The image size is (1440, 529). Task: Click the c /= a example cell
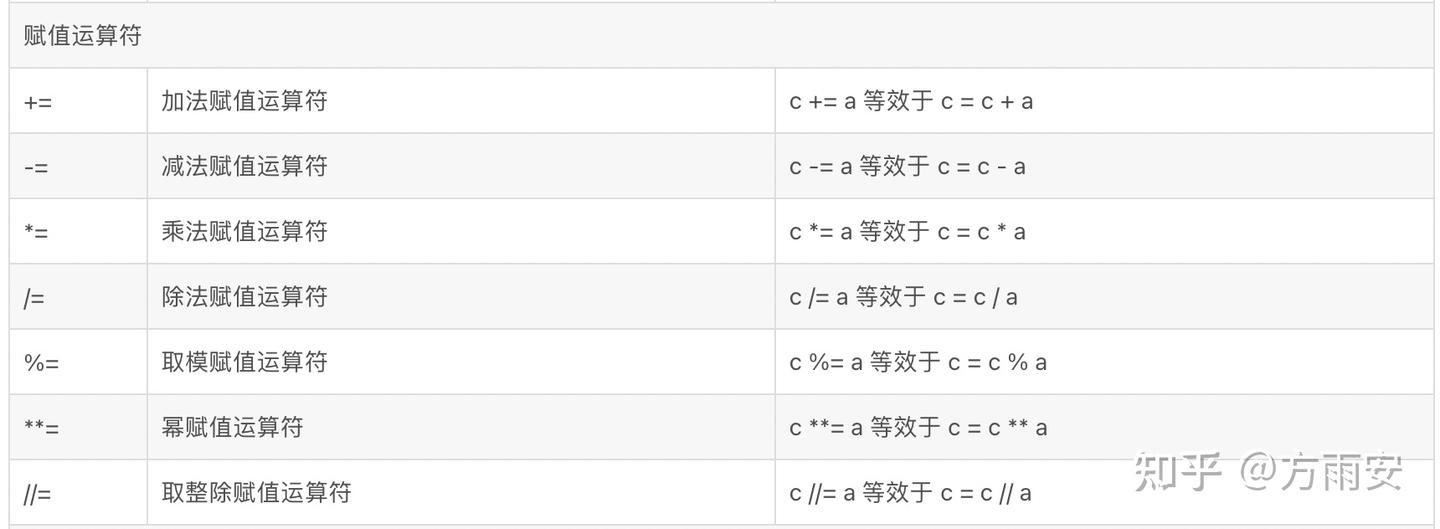pyautogui.click(x=903, y=297)
